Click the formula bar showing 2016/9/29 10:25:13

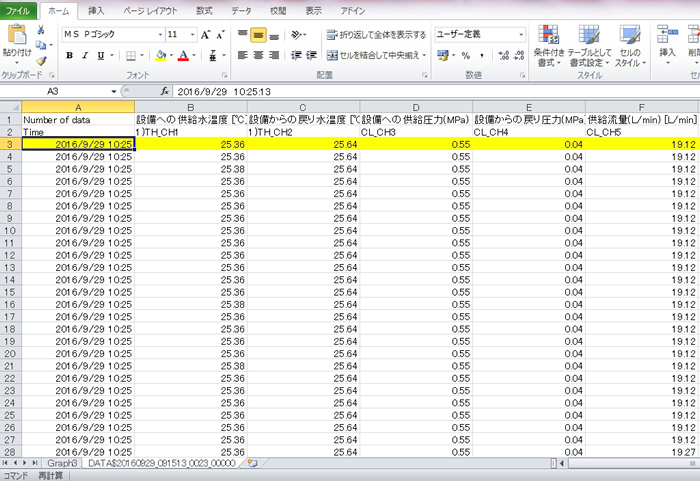pos(435,92)
